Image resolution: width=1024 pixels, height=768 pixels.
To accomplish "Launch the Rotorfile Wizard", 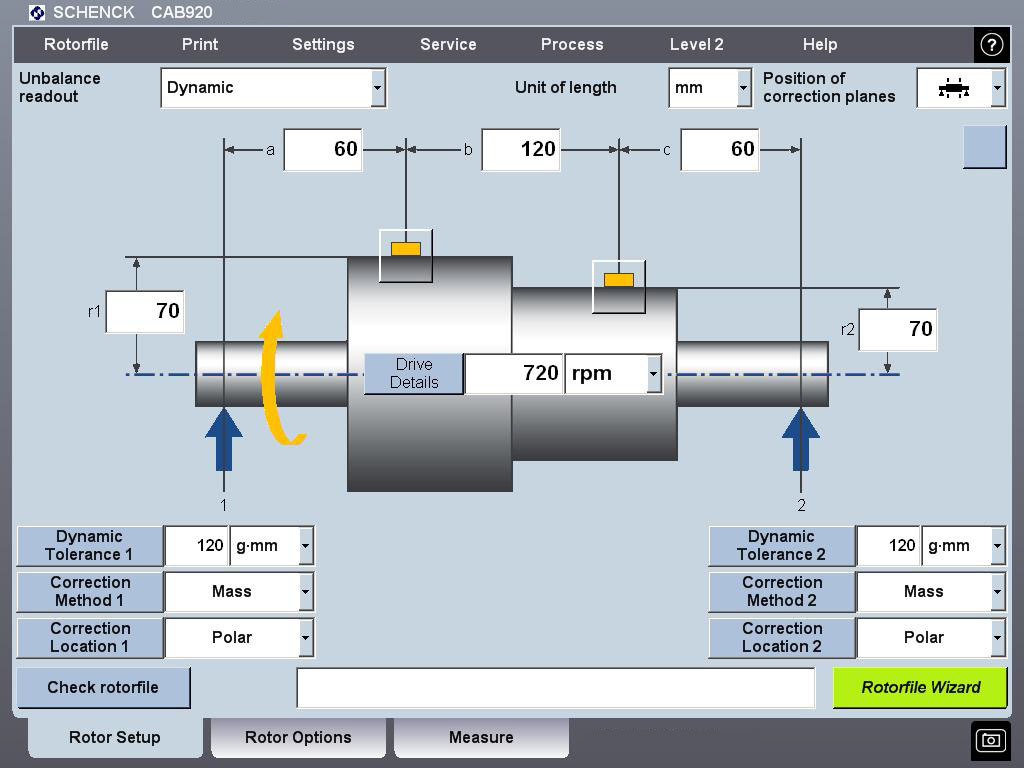I will (x=920, y=688).
